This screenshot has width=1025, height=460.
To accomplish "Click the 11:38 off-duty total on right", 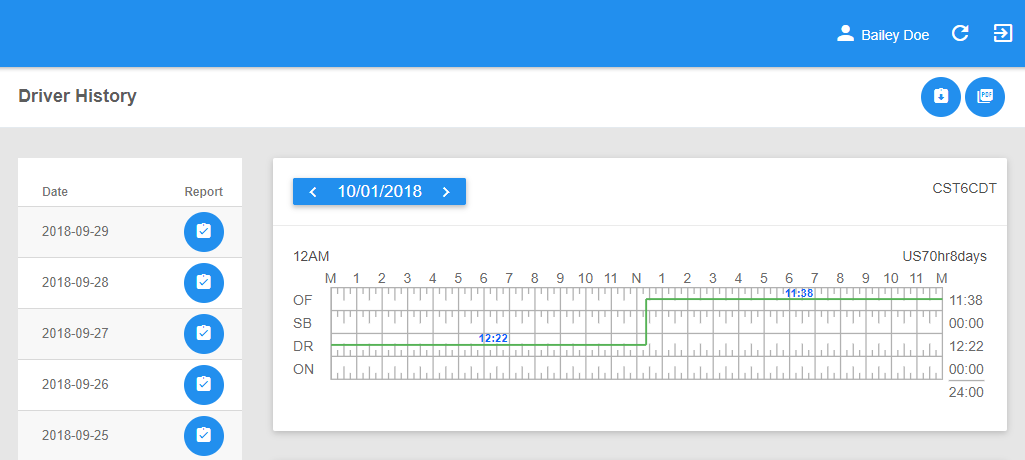I will (x=966, y=301).
